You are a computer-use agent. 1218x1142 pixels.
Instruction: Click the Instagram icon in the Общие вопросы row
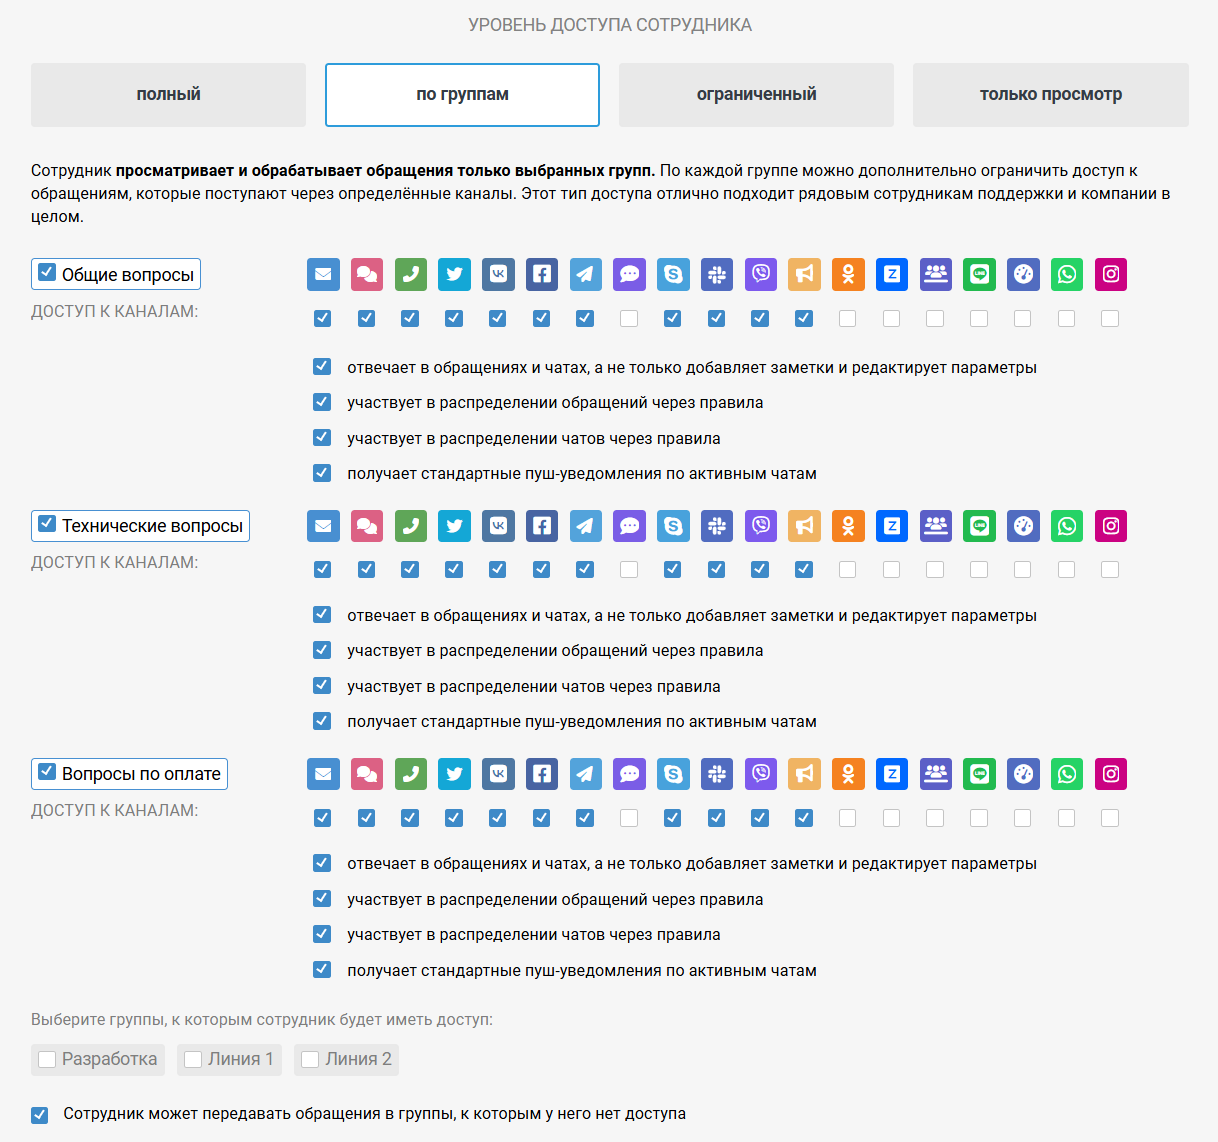click(x=1111, y=274)
